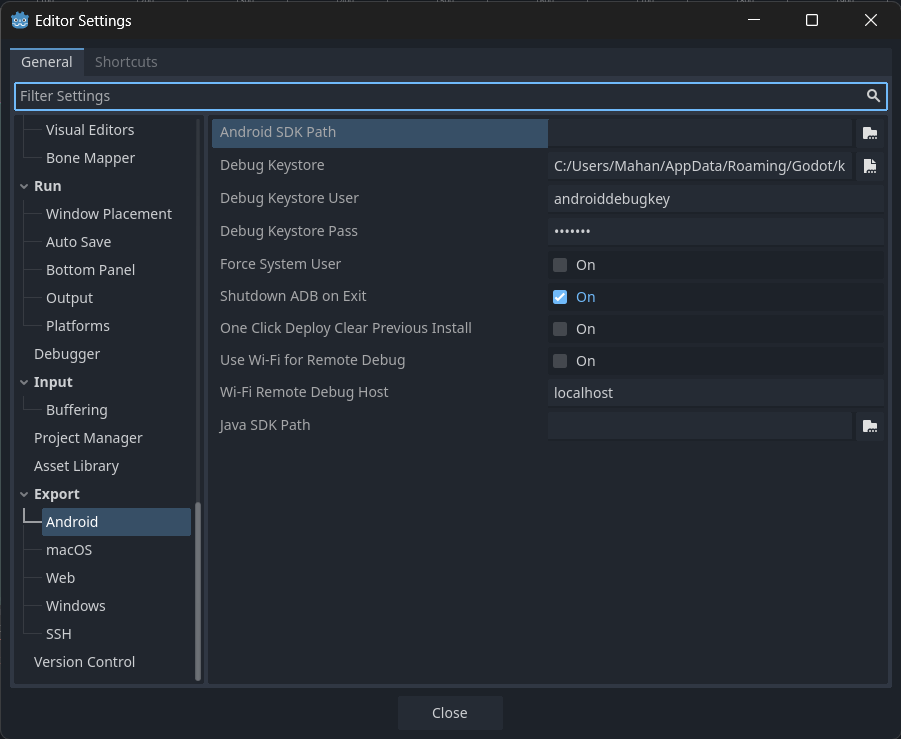Click the Godot logo in the title bar
The height and width of the screenshot is (739, 901).
(19, 20)
